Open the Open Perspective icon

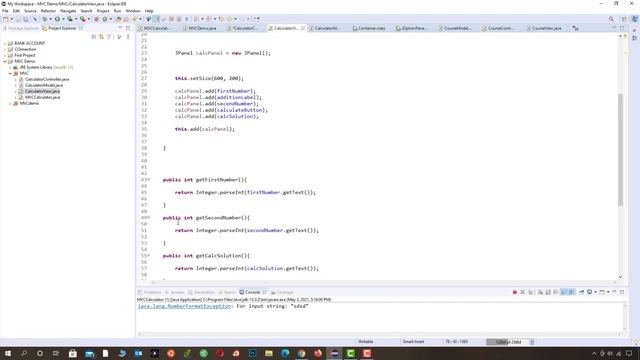point(624,19)
